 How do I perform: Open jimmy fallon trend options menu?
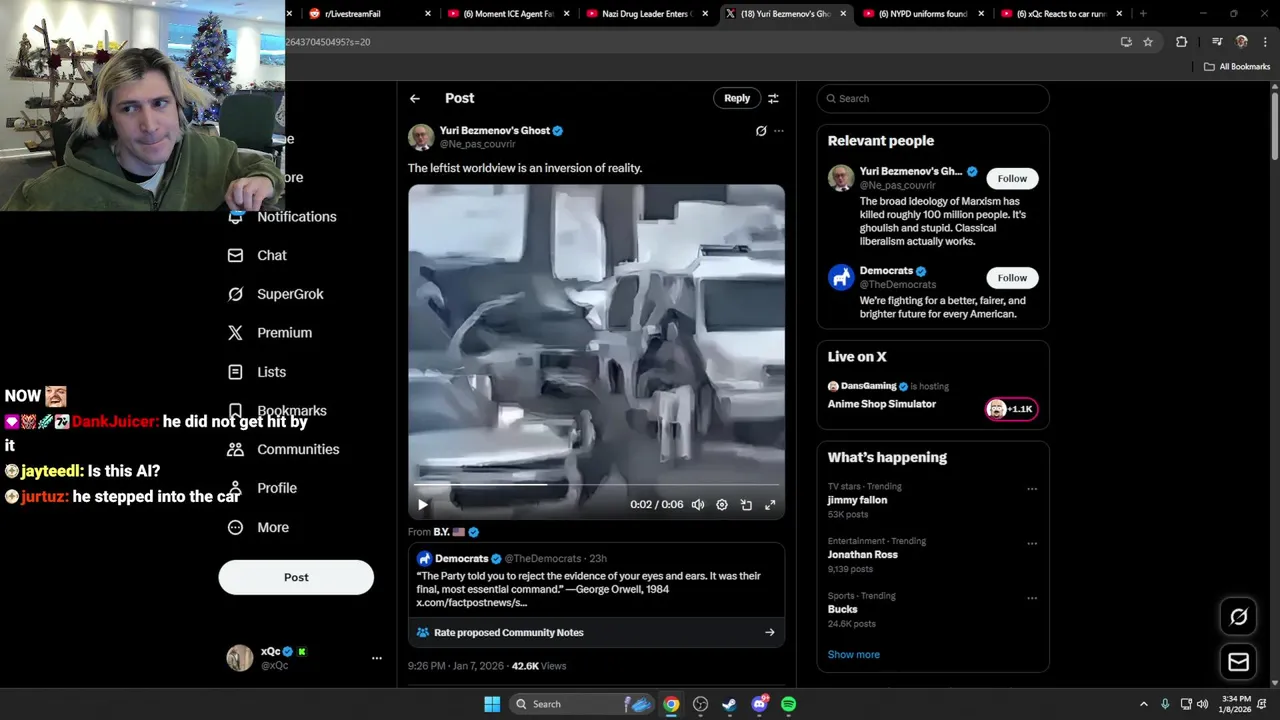point(1032,489)
